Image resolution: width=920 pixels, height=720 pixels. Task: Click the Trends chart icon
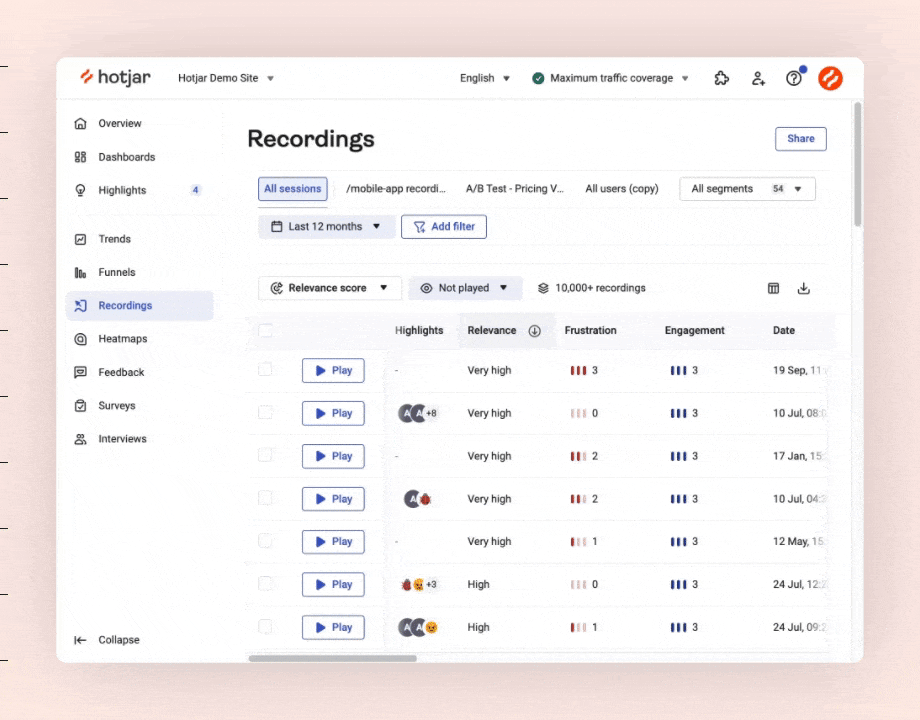[80, 239]
